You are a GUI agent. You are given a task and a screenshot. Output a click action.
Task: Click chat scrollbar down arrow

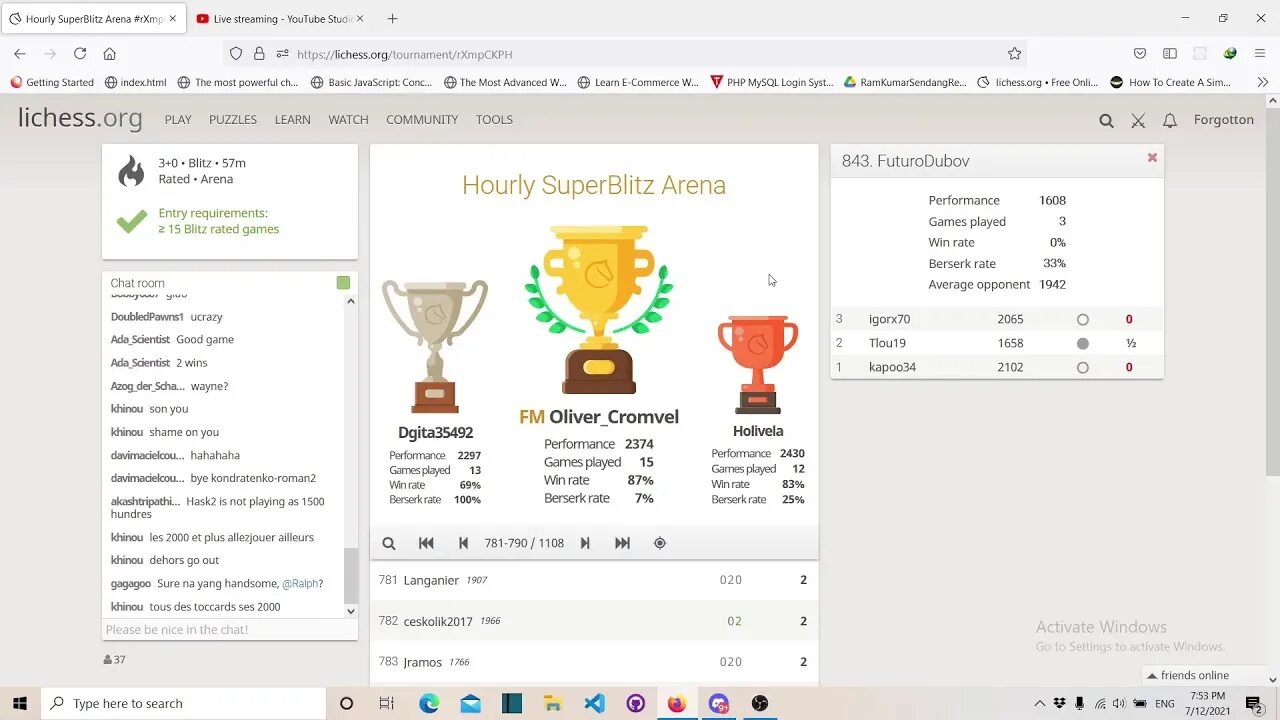[x=350, y=610]
